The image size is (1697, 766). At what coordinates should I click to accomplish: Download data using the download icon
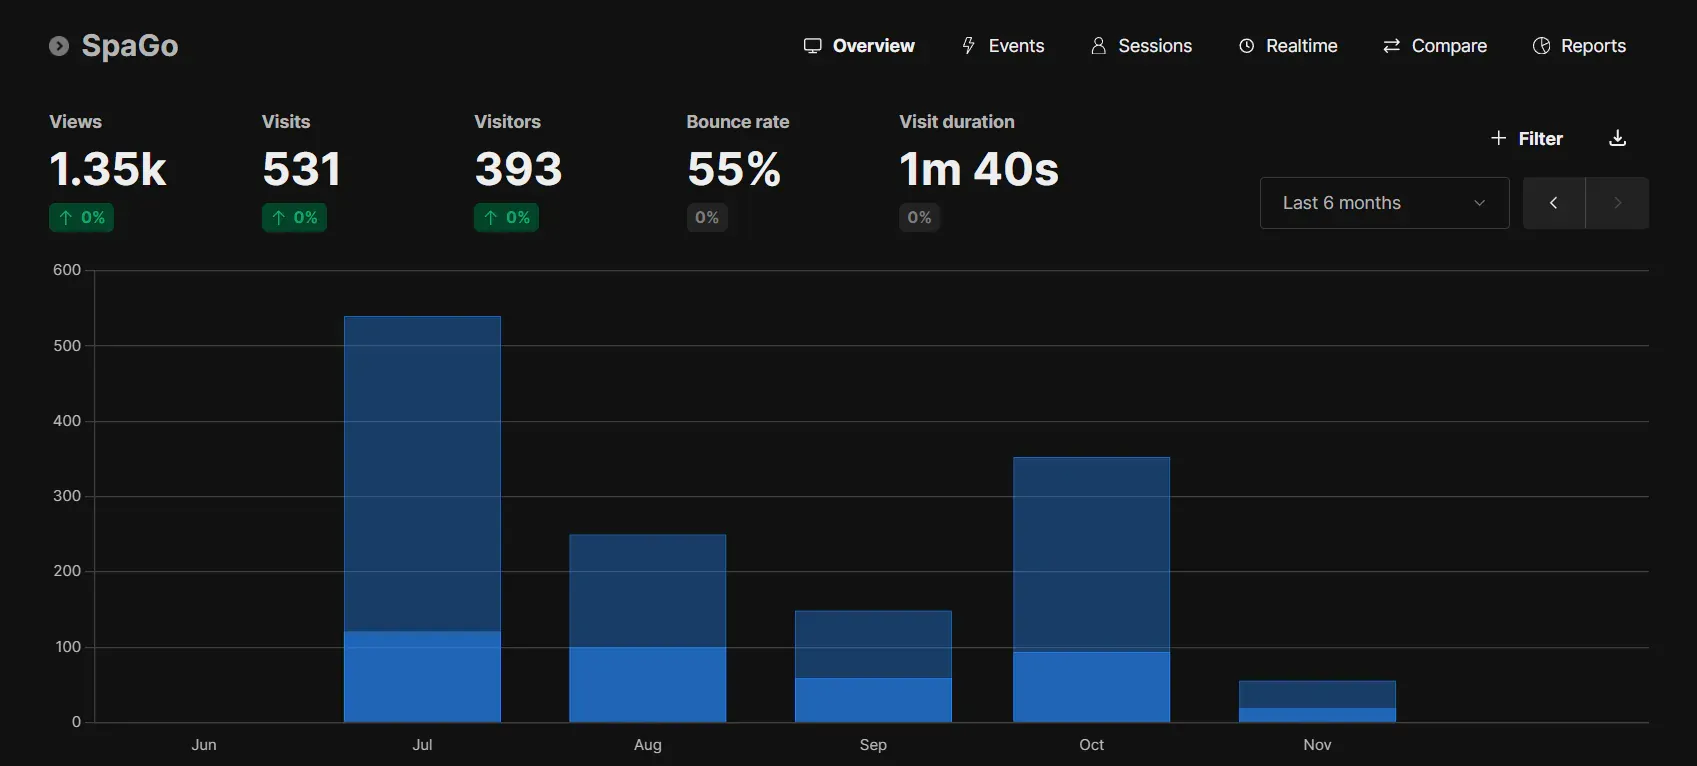(1617, 139)
